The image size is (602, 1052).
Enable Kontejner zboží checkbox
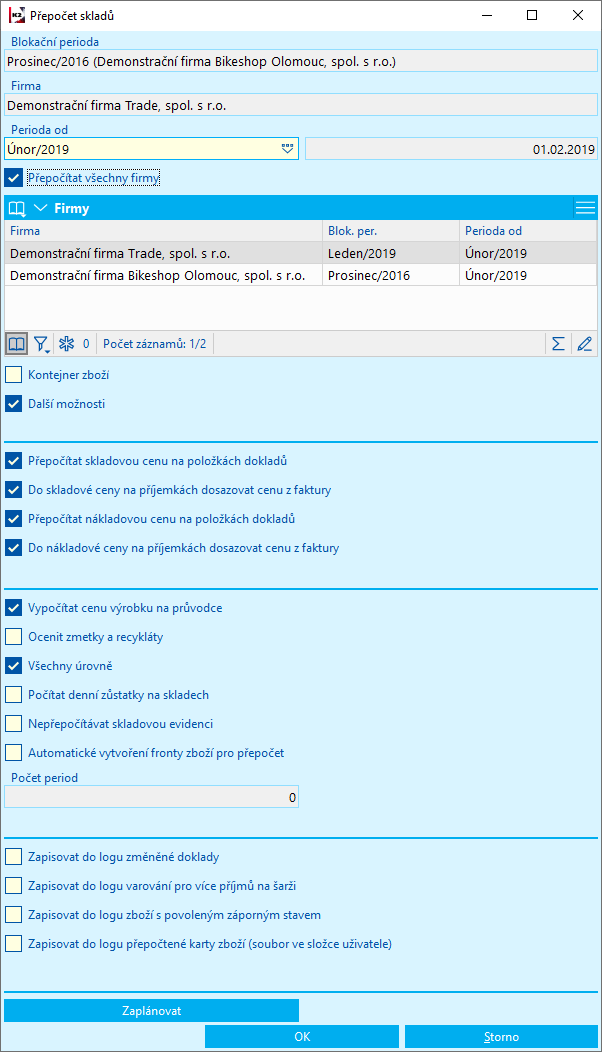point(13,375)
